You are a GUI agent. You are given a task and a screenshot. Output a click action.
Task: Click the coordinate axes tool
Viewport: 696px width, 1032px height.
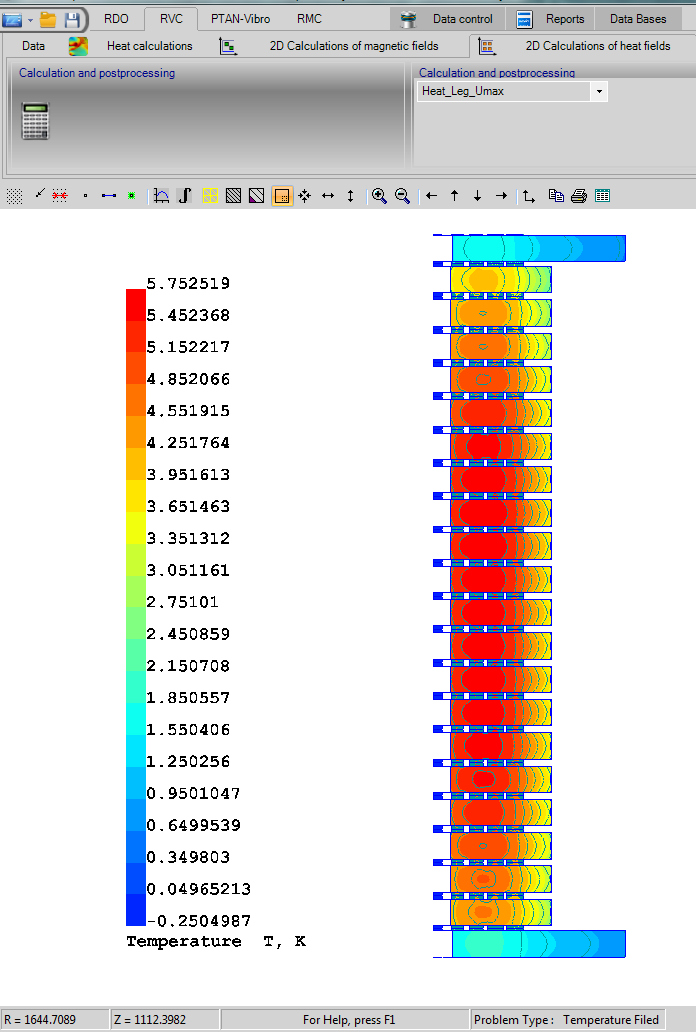click(x=529, y=195)
